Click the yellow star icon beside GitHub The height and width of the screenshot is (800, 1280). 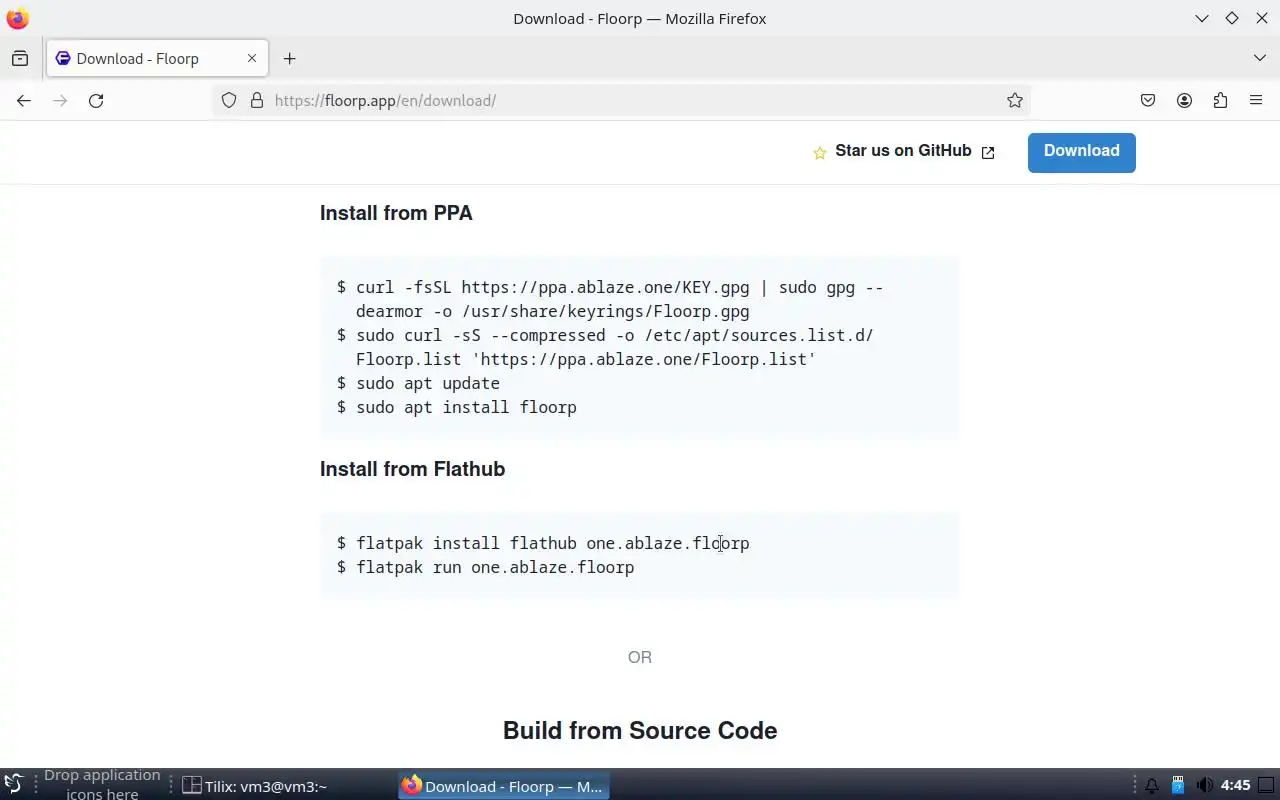[x=819, y=153]
